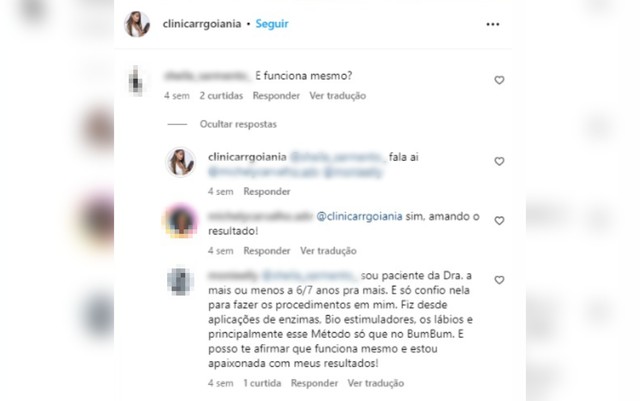Like the 'sim, amando o resultado!' reply
This screenshot has height=401, width=640.
[499, 221]
